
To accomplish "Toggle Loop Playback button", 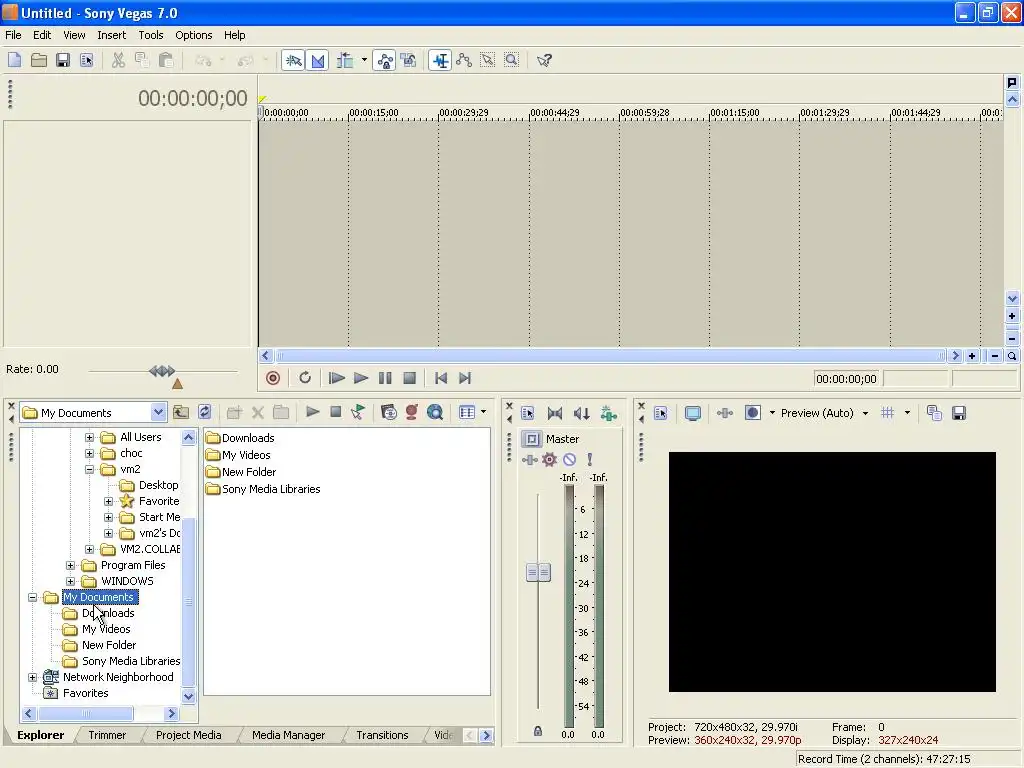I will tap(304, 378).
